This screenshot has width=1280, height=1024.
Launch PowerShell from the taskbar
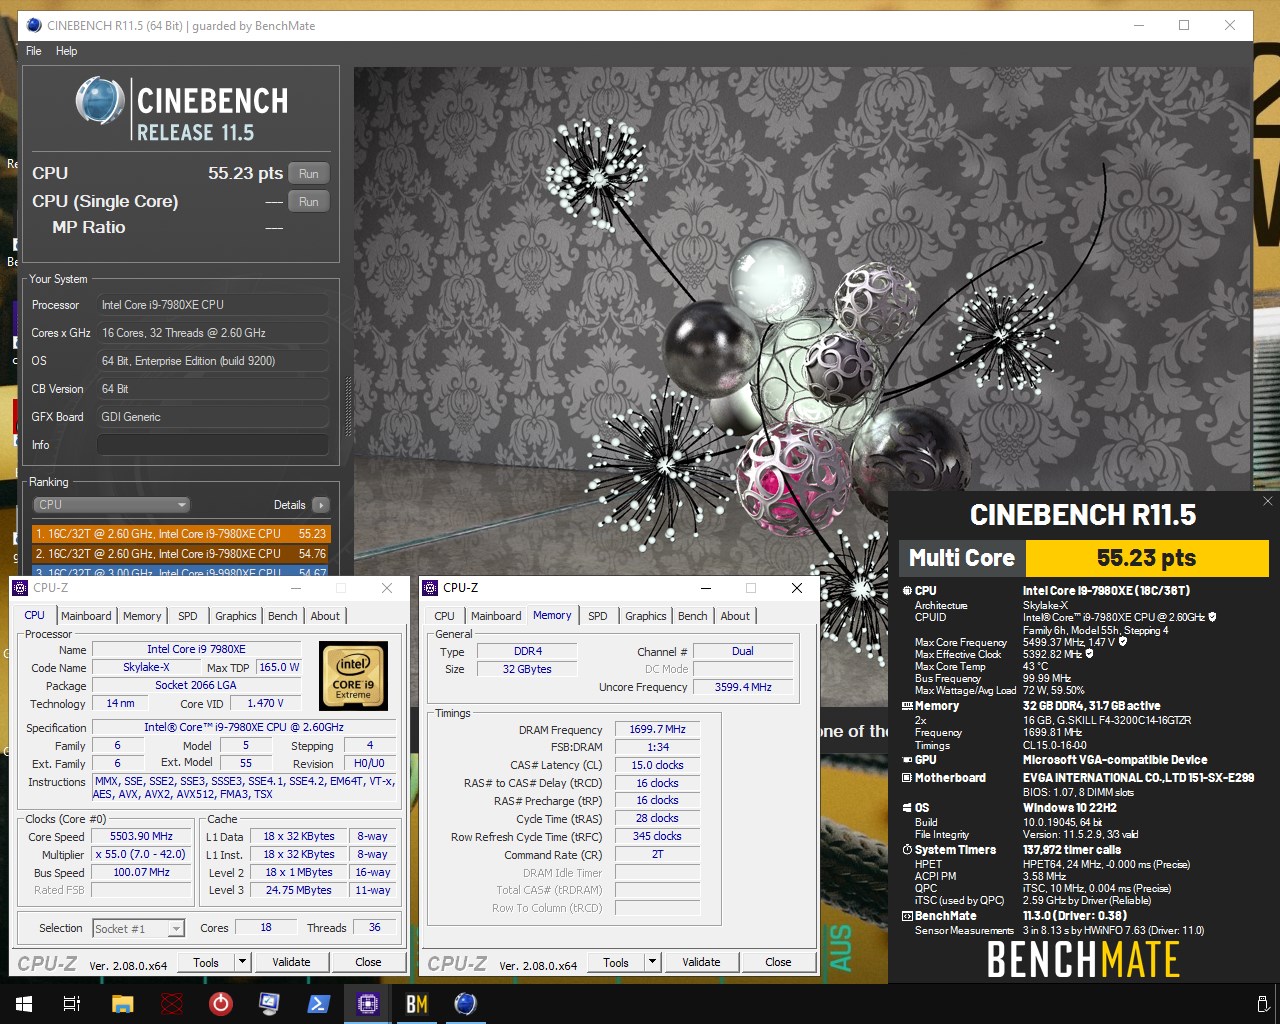pyautogui.click(x=318, y=1003)
